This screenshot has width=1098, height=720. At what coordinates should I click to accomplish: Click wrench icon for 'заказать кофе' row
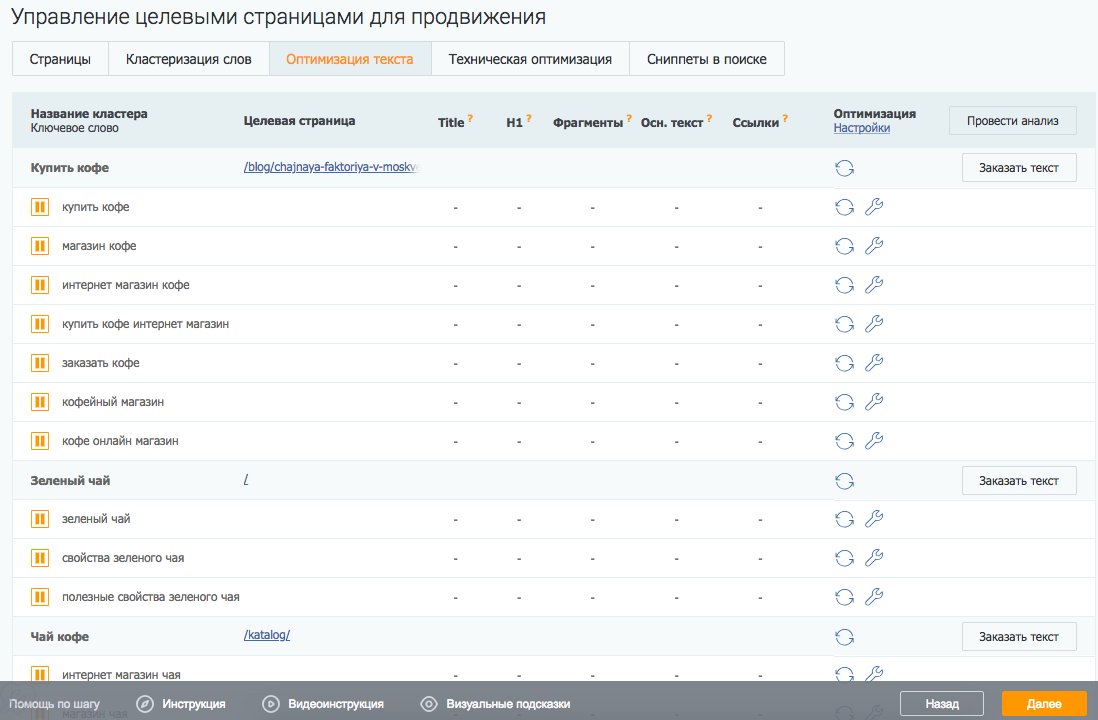(x=873, y=363)
